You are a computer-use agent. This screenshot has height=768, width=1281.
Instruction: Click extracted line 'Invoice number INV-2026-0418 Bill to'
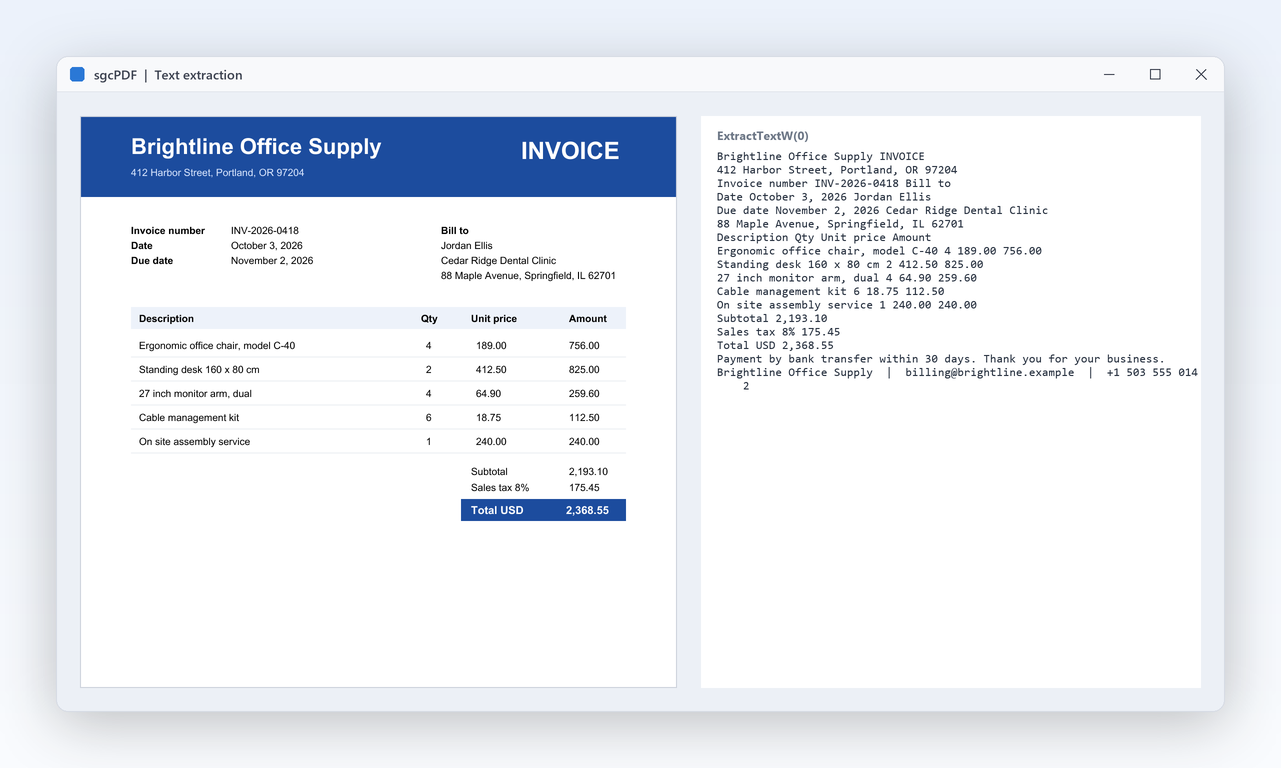tap(834, 184)
